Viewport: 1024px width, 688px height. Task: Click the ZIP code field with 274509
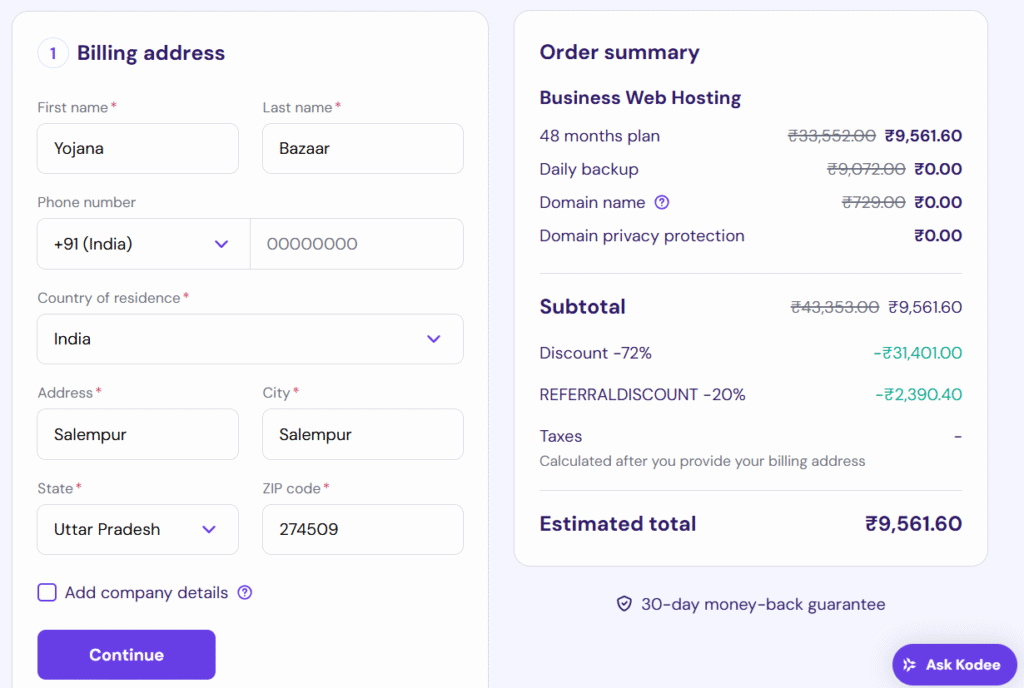(x=362, y=529)
